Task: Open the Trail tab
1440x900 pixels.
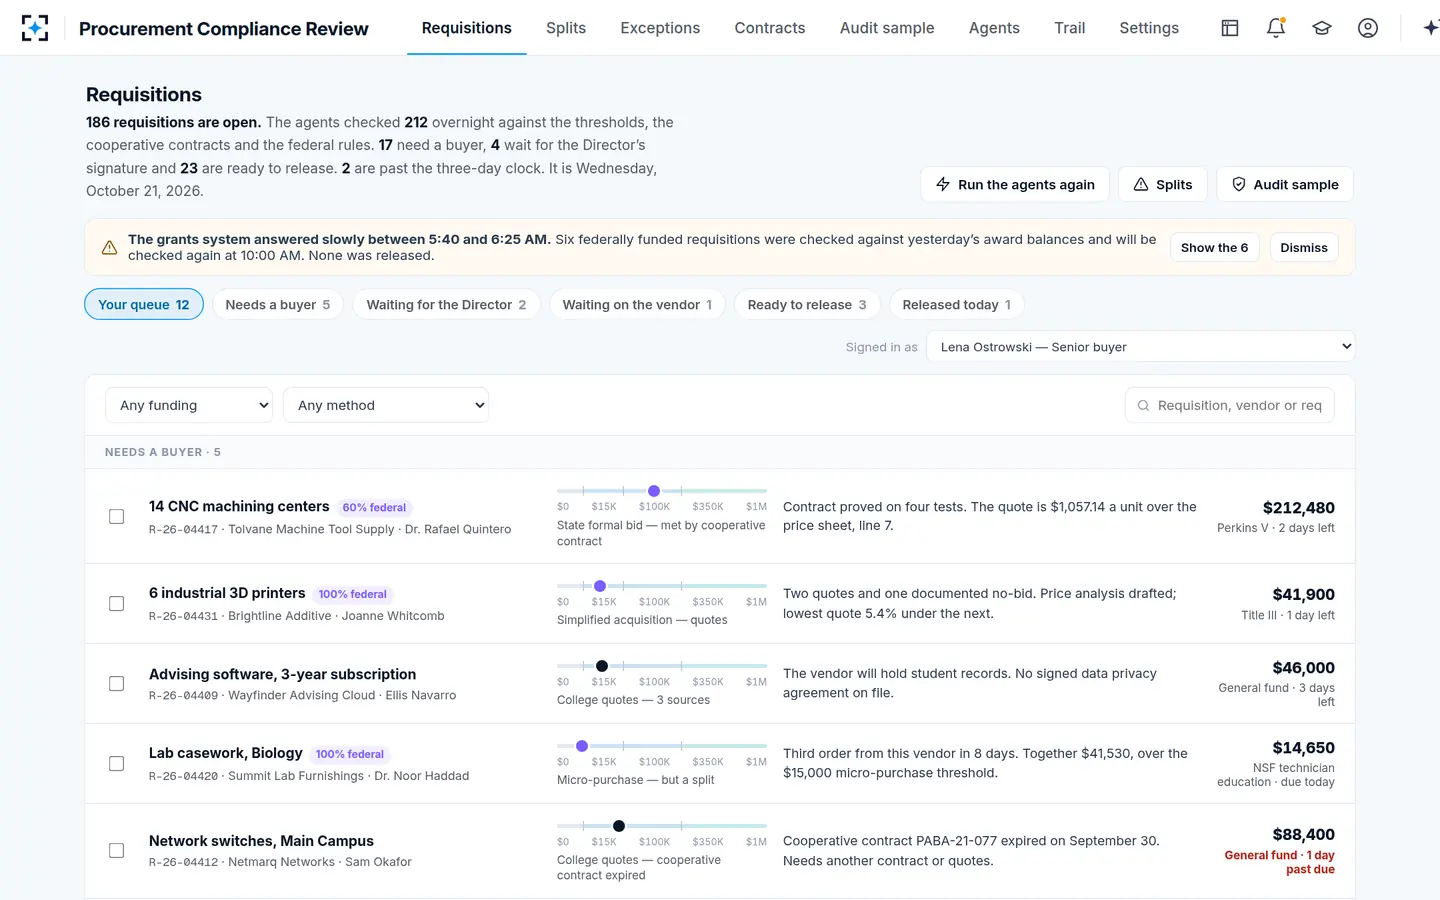Action: coord(1069,28)
